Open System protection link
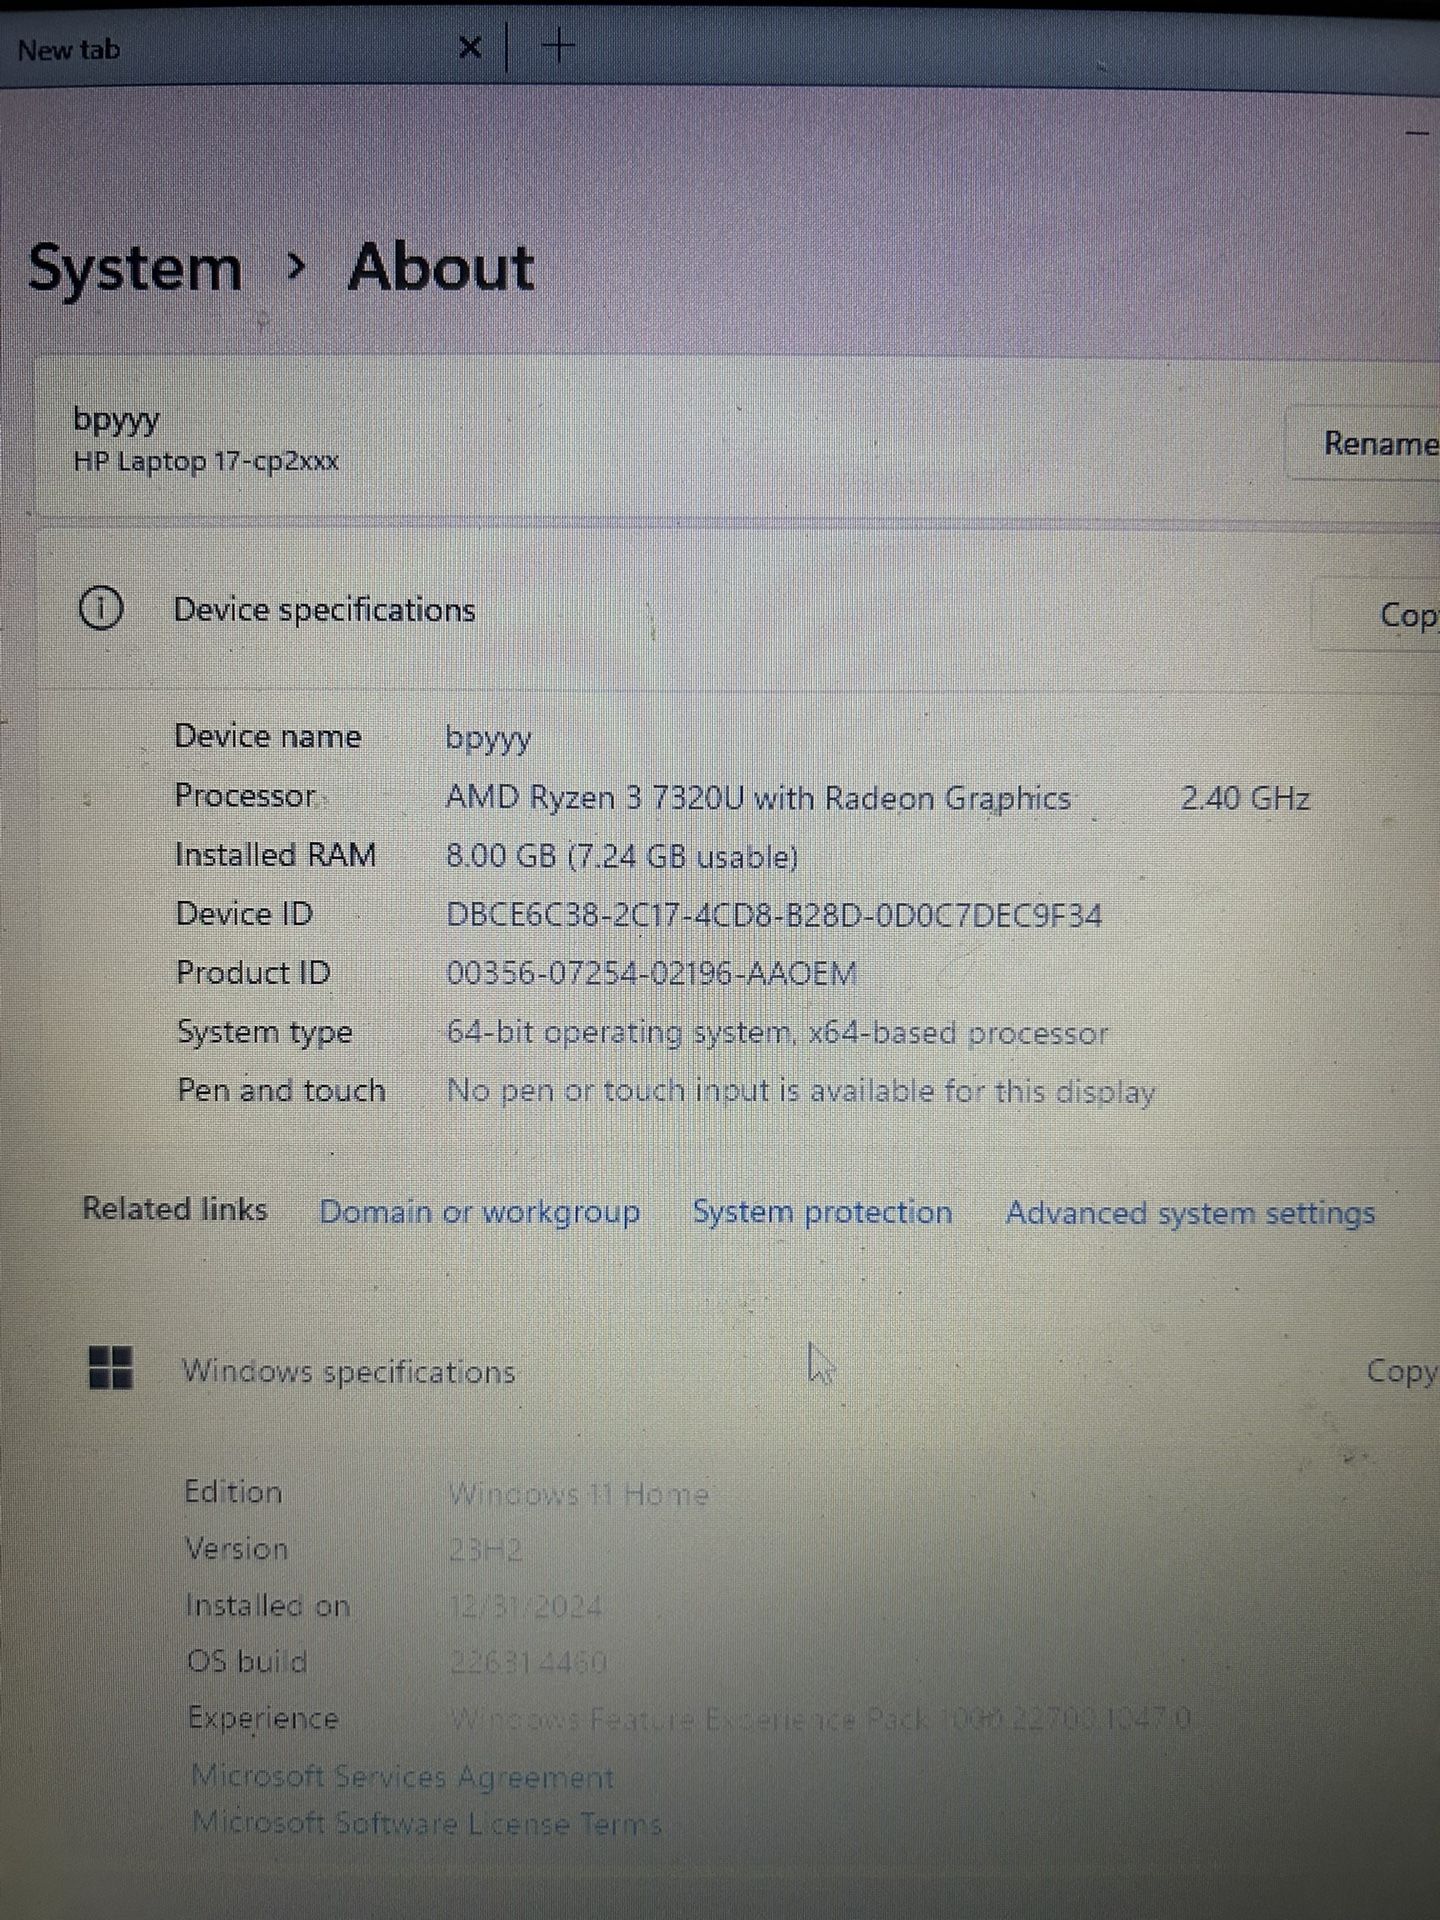Screen dimensions: 1440x1920 823,1212
